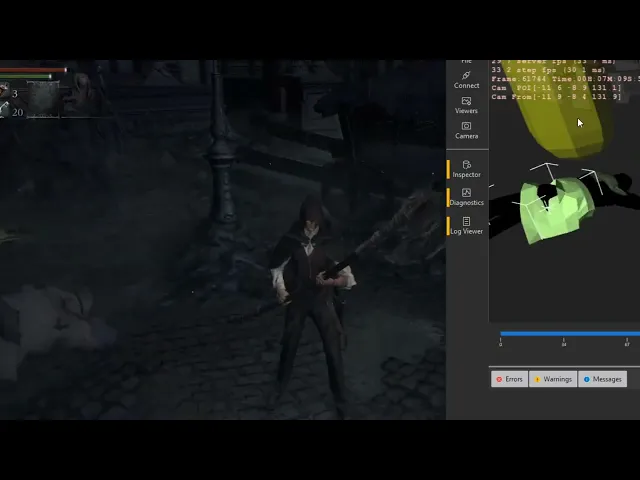640x480 pixels.
Task: Click the step fps readout text
Action: click(x=549, y=70)
